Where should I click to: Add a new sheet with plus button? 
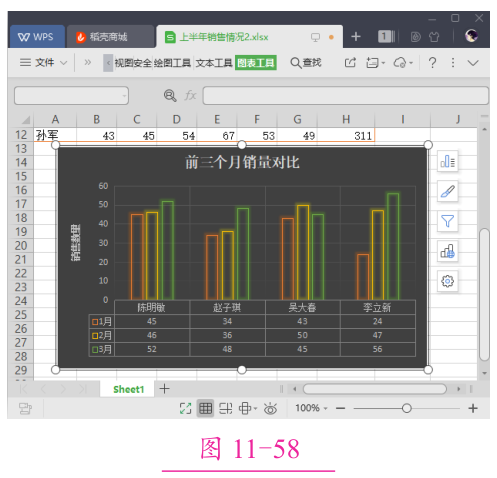164,389
